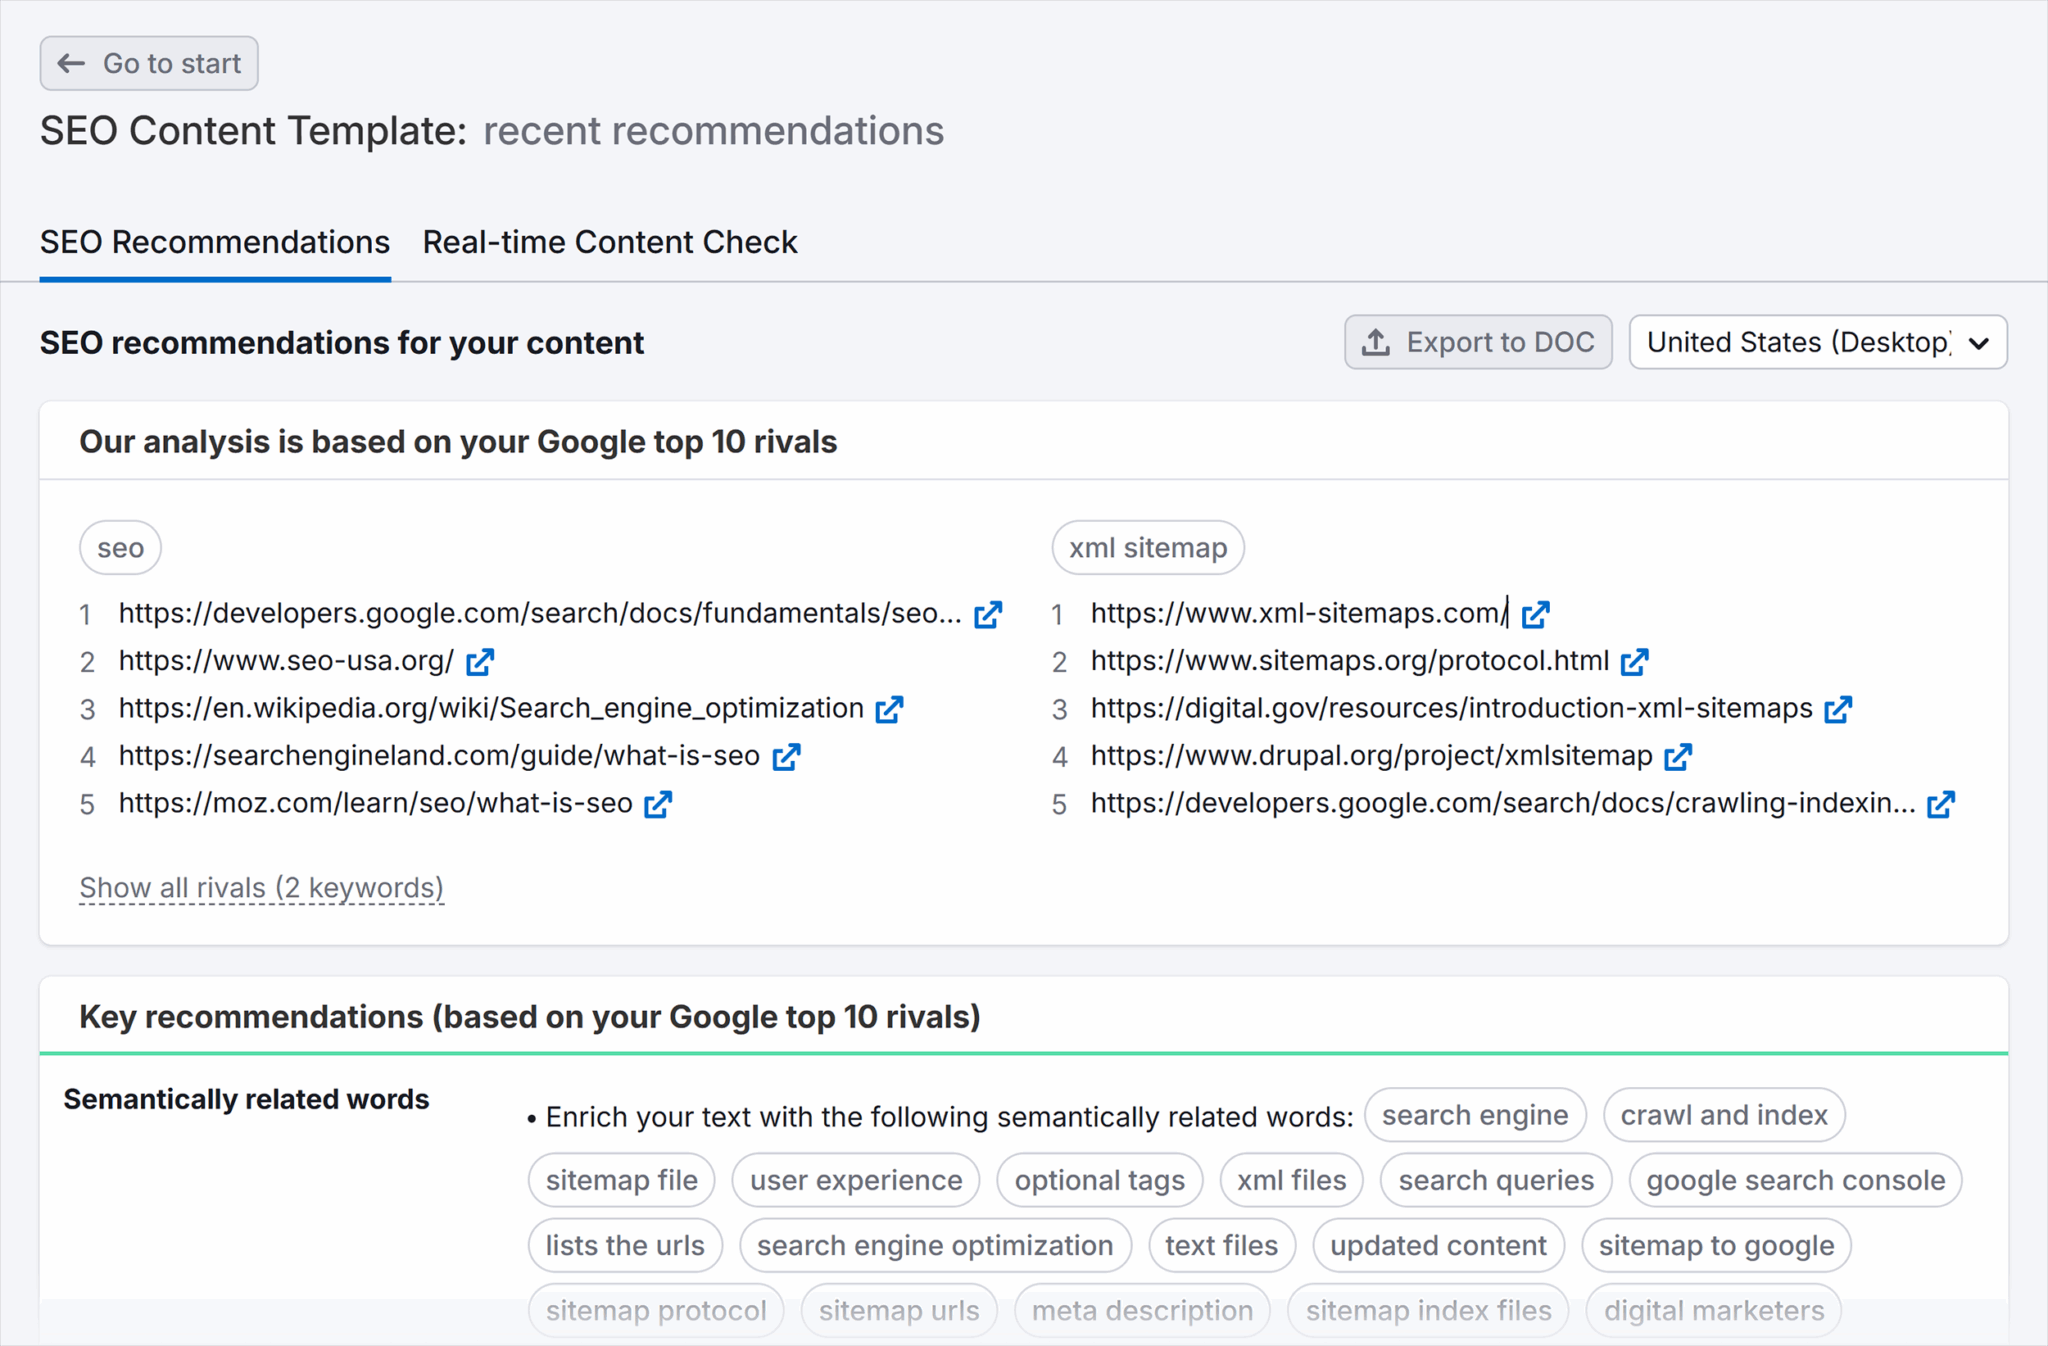Click the seo keyword tag

click(120, 548)
